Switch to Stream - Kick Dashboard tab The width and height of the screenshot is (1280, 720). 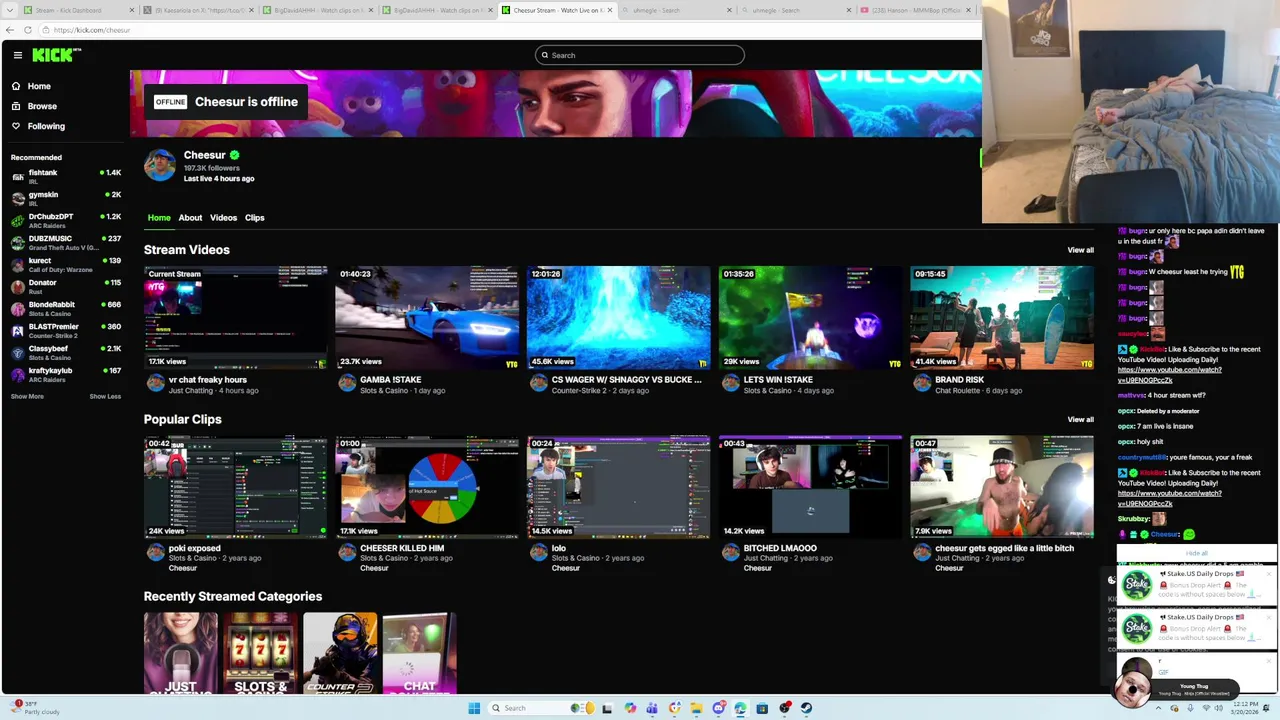click(x=78, y=10)
